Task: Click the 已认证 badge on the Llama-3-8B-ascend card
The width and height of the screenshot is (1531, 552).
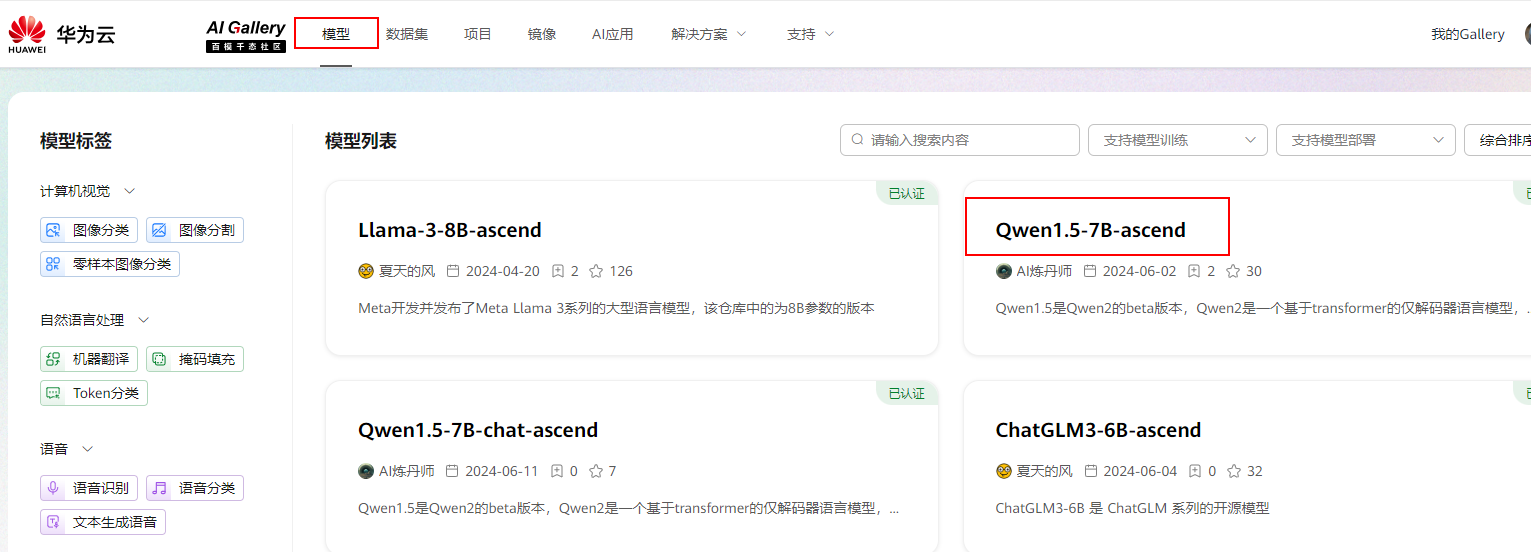Action: click(x=907, y=194)
